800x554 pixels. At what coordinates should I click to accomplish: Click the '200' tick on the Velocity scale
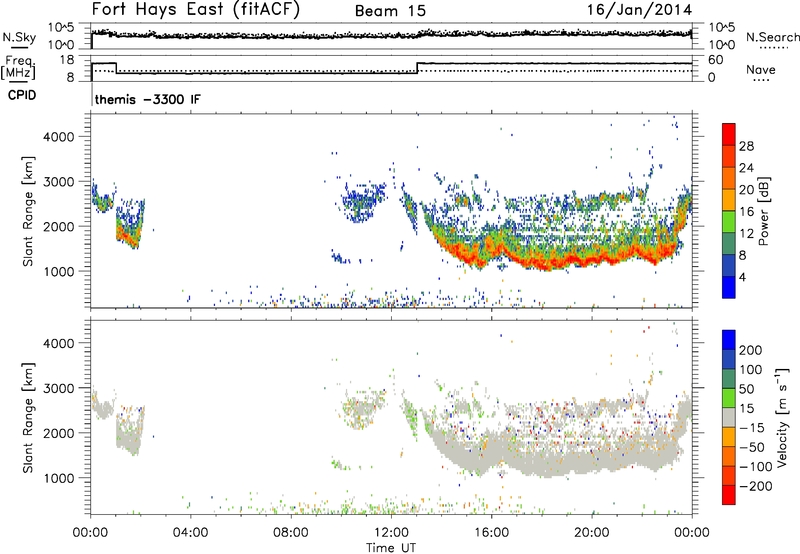(x=751, y=350)
